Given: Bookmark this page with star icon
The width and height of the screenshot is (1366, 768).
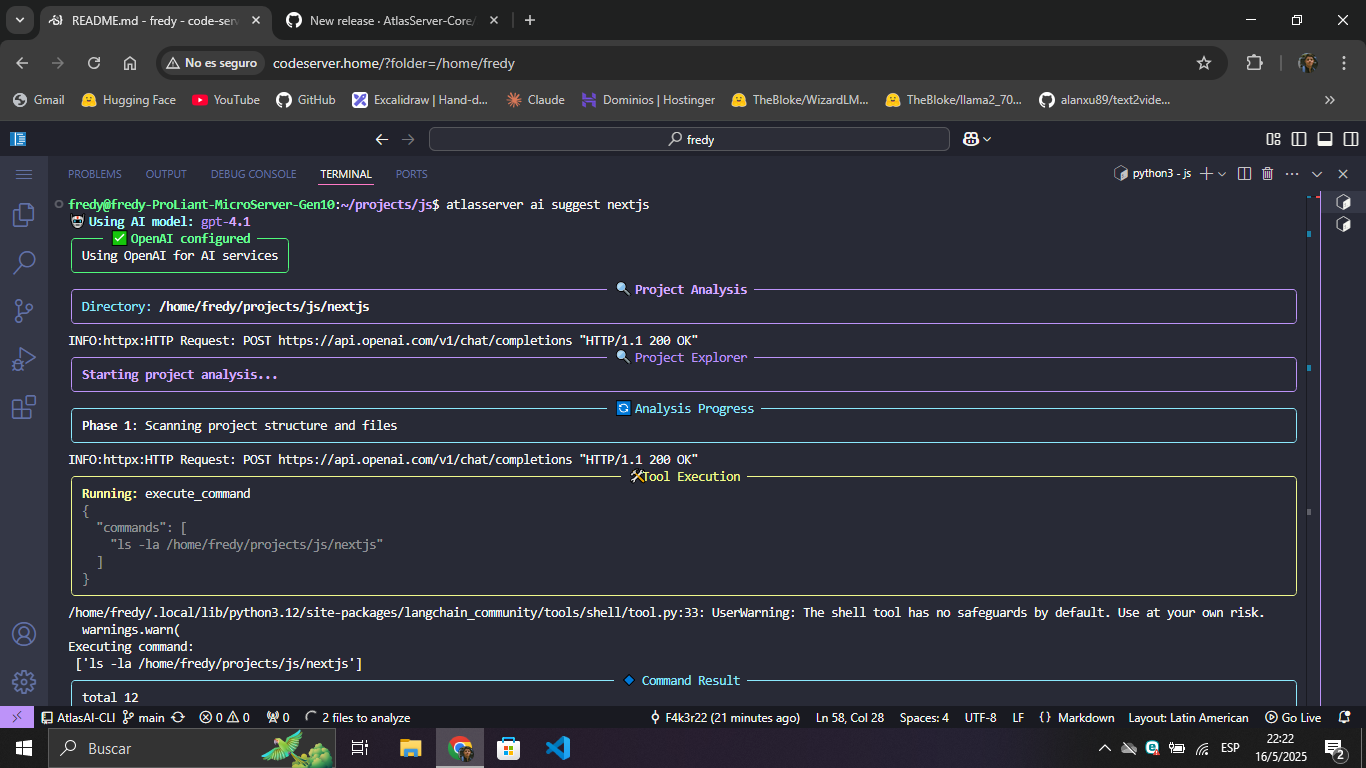Looking at the screenshot, I should click(x=1204, y=63).
